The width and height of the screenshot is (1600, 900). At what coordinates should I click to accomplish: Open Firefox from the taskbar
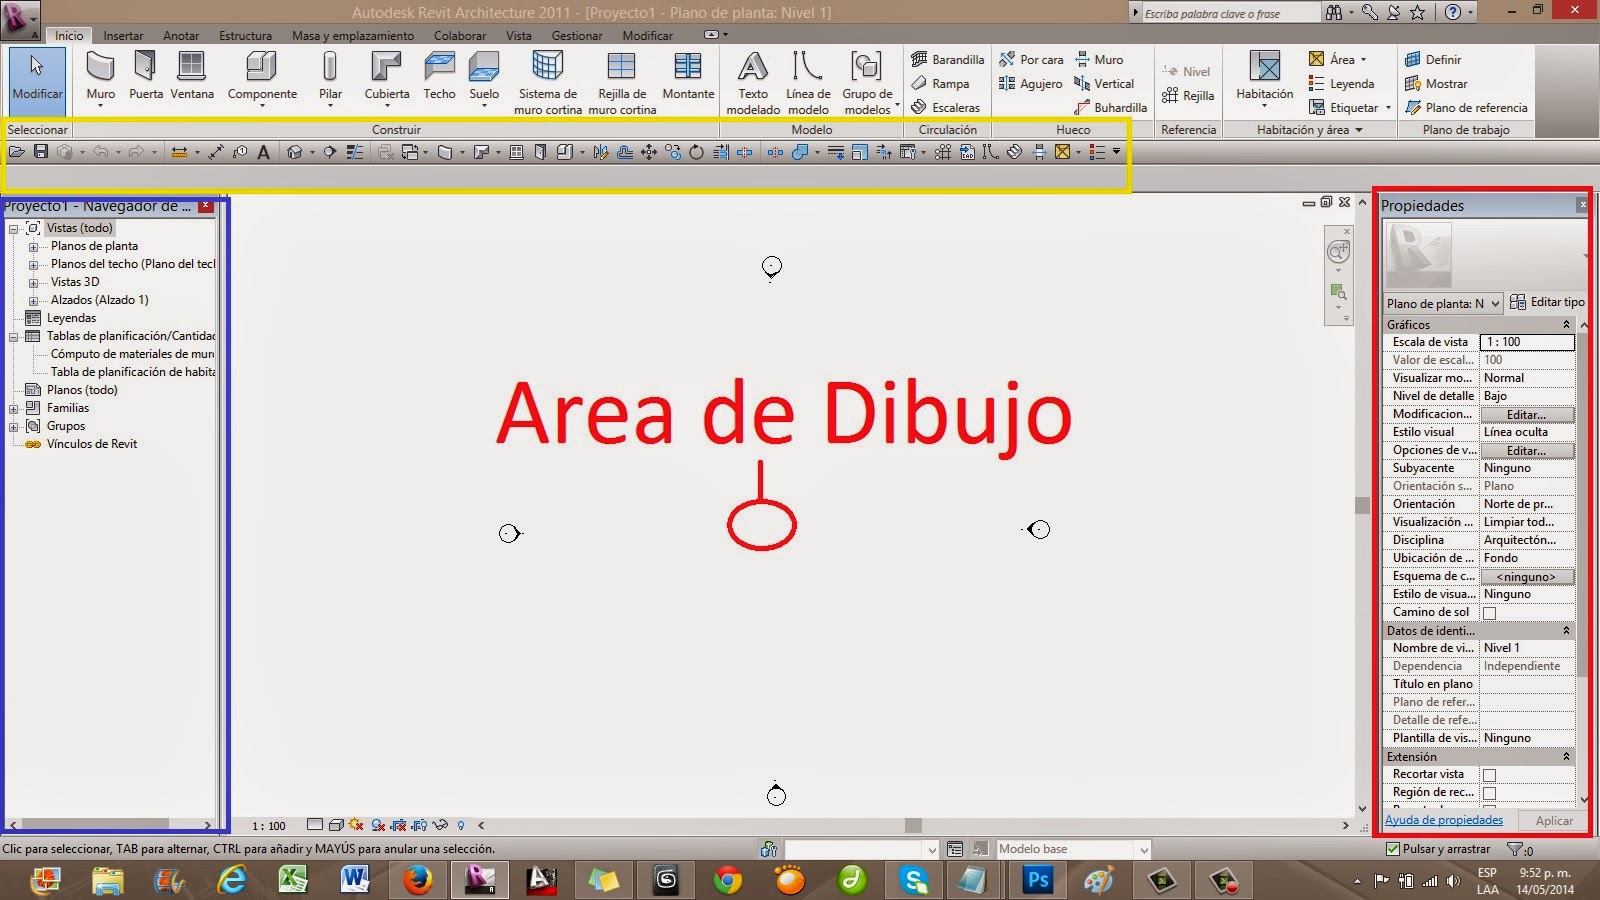(417, 881)
